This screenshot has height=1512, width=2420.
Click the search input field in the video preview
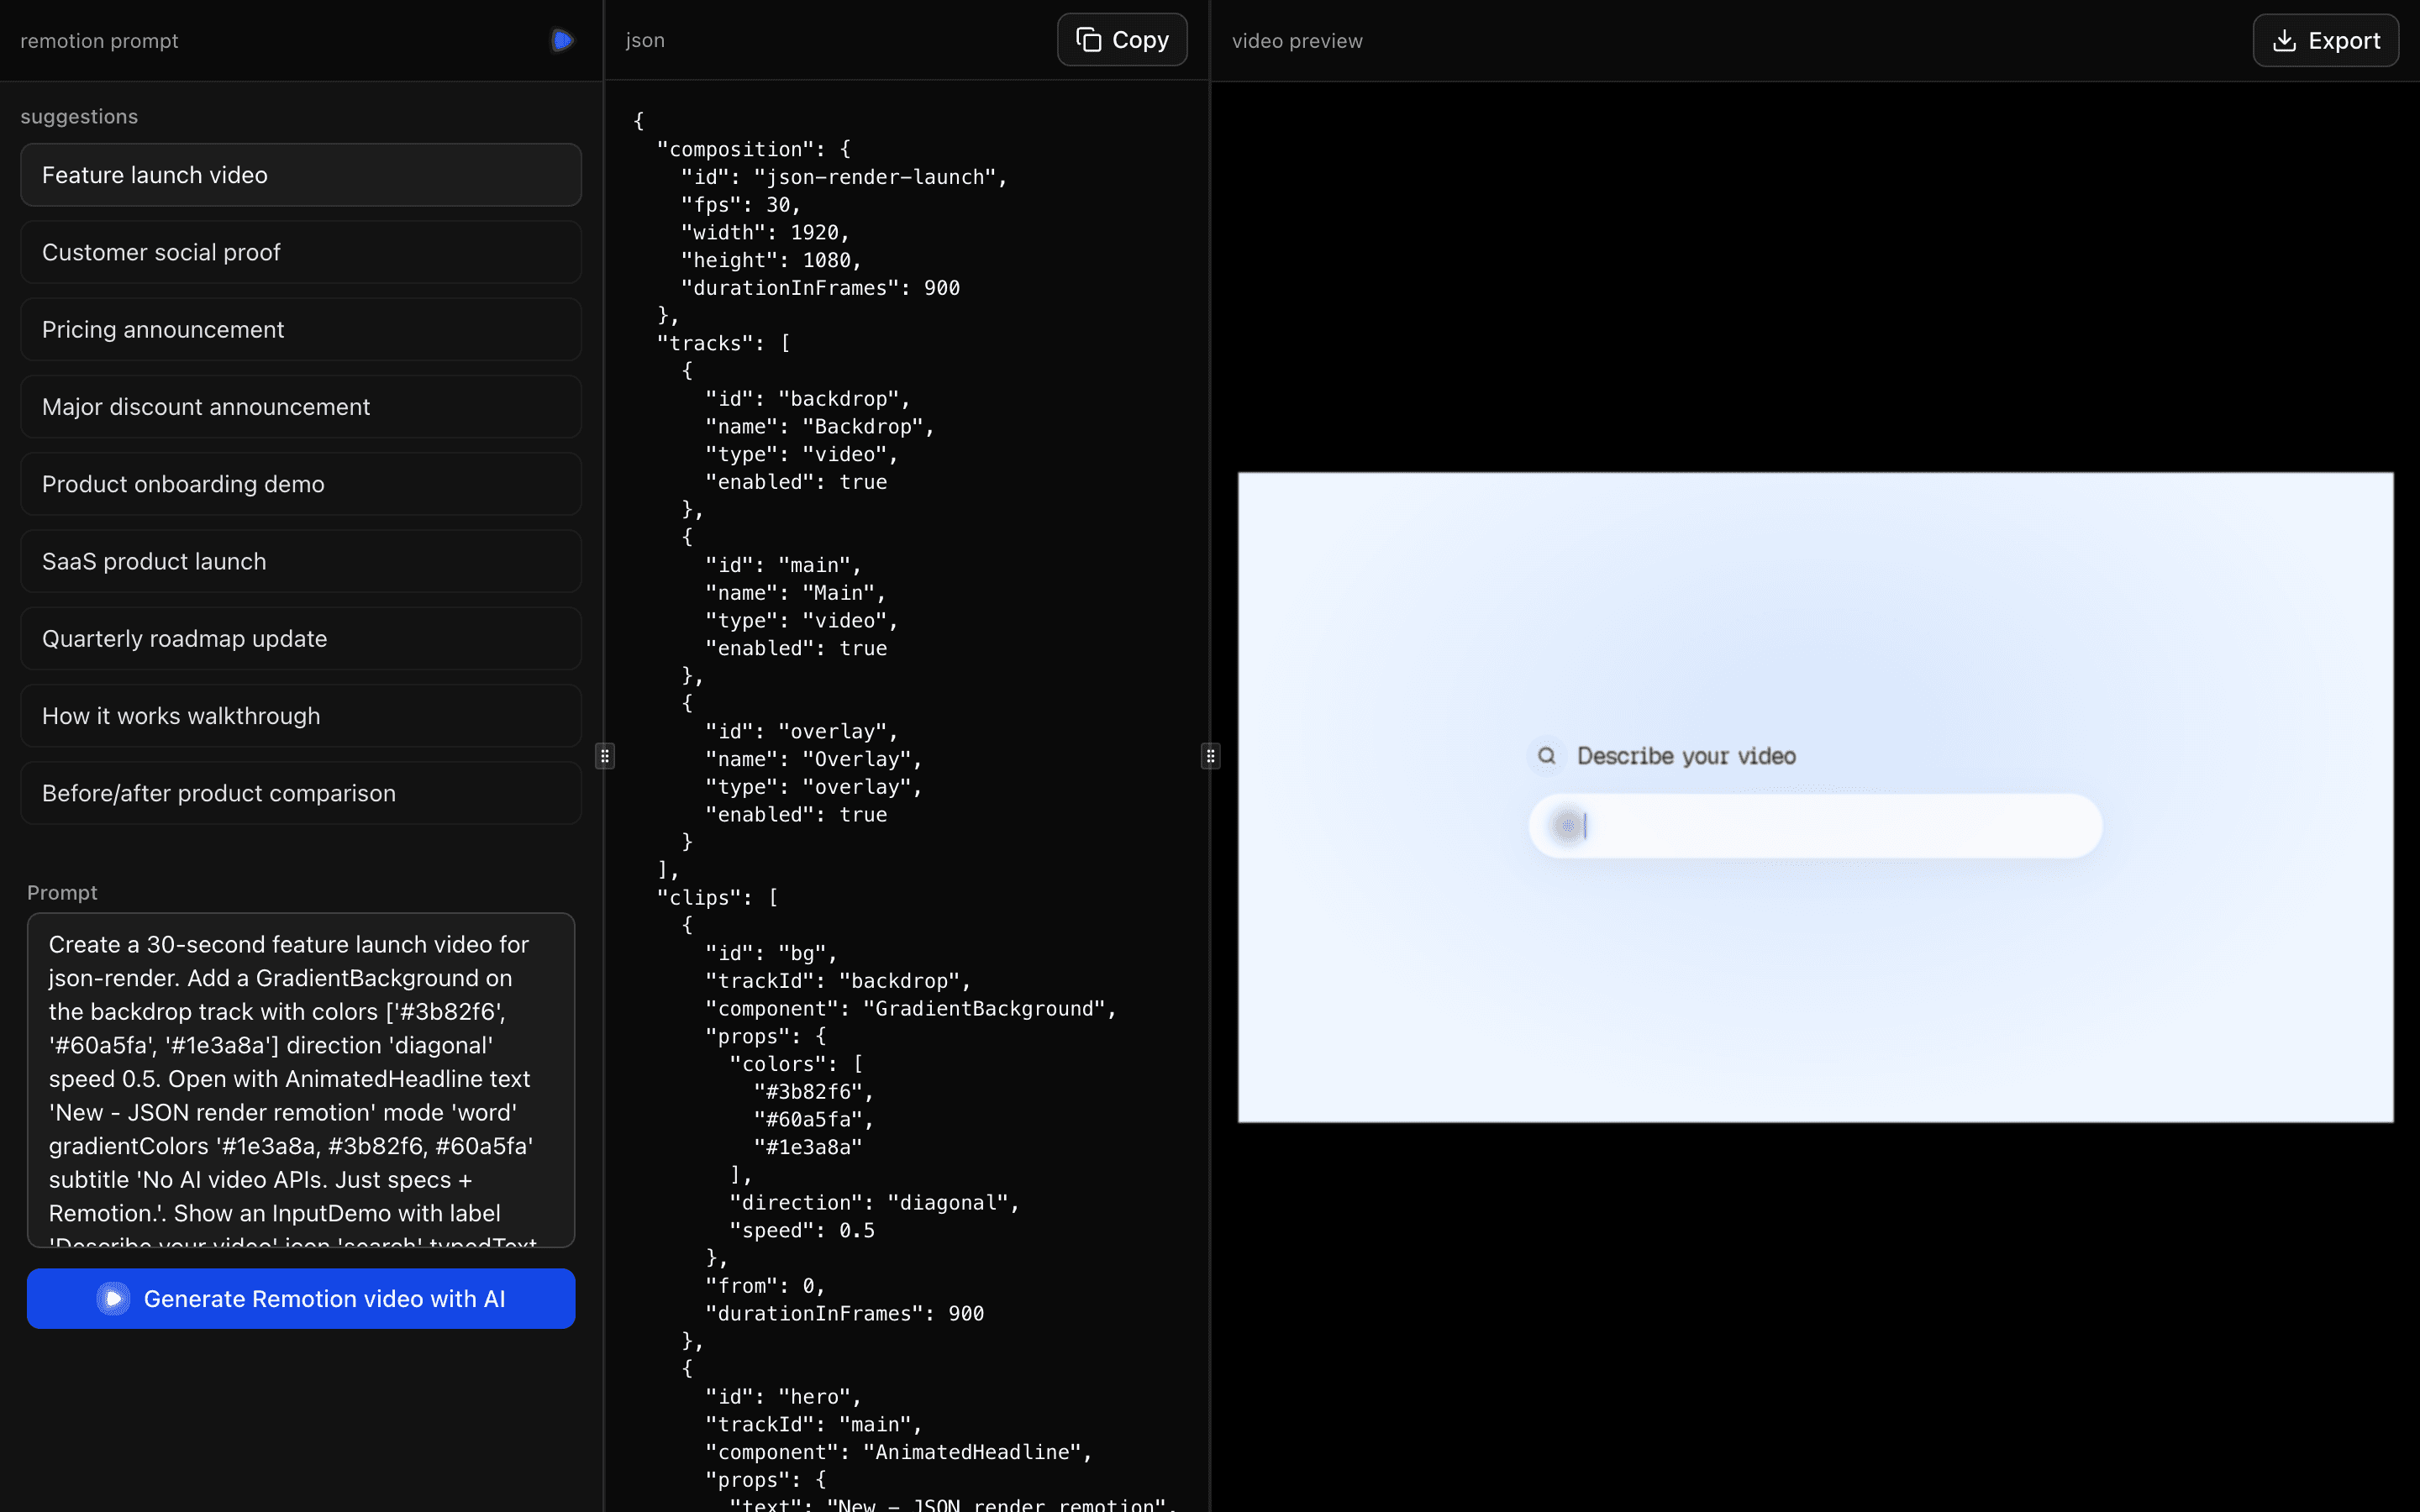coord(1814,825)
